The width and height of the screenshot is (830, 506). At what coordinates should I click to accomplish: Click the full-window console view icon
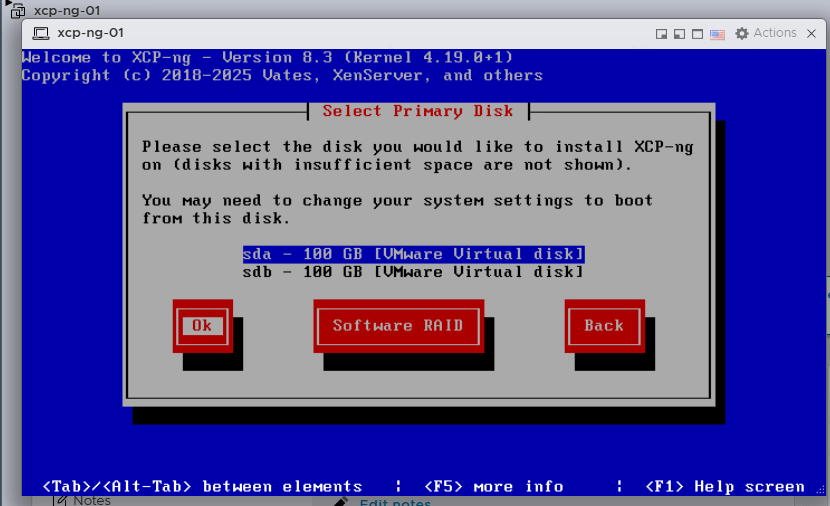[x=697, y=34]
